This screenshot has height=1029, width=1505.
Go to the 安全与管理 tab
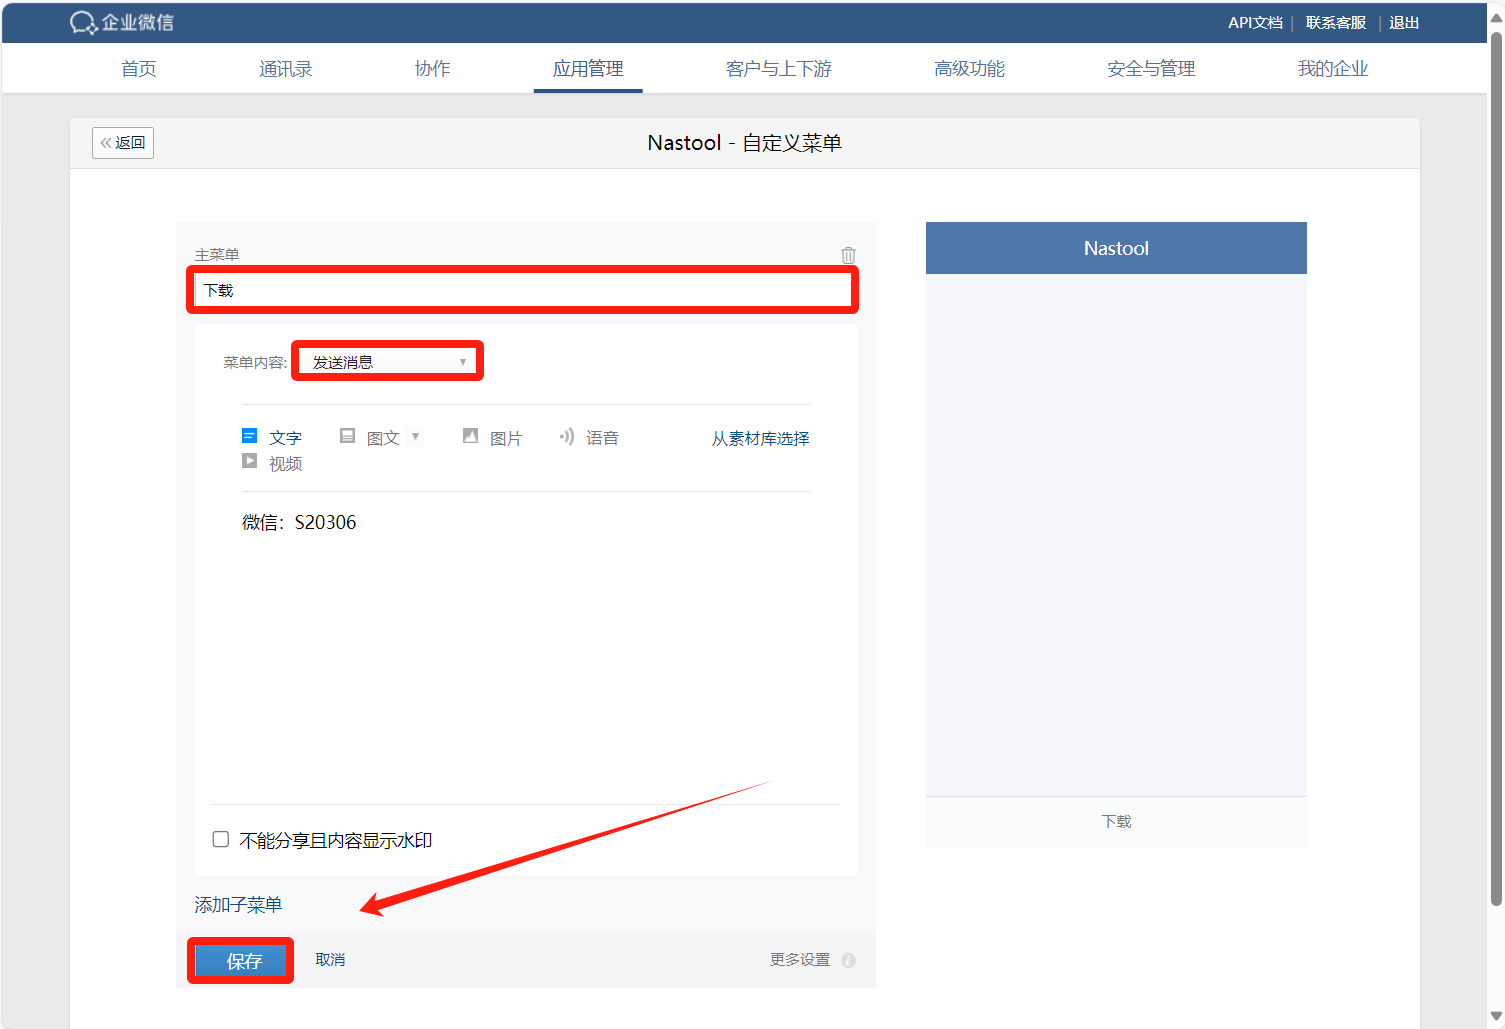click(x=1150, y=69)
